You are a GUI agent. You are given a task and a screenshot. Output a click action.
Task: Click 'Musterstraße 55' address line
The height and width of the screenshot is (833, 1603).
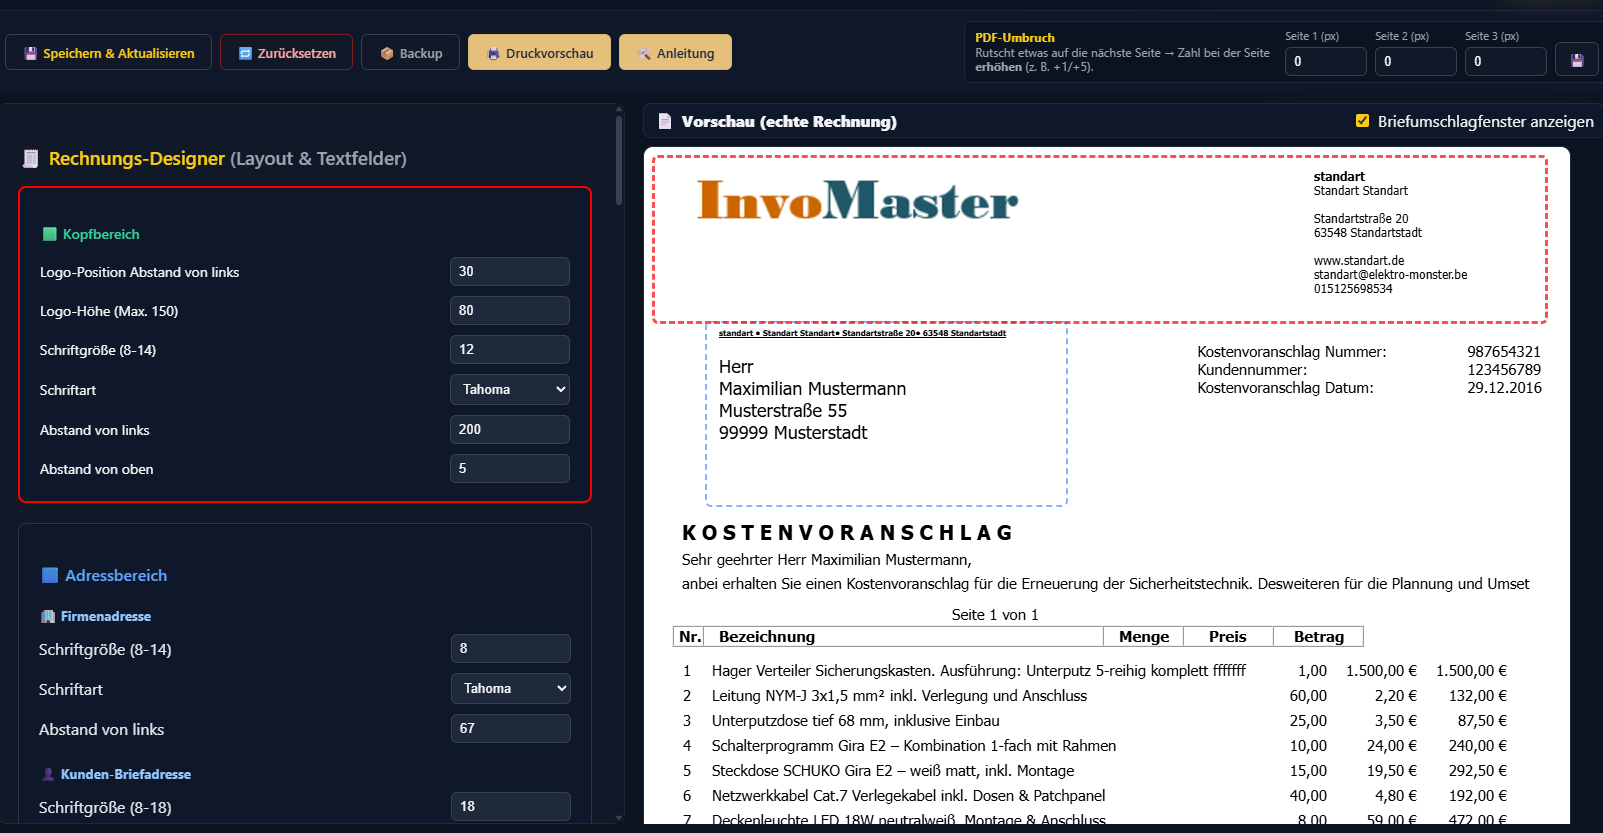click(x=783, y=411)
